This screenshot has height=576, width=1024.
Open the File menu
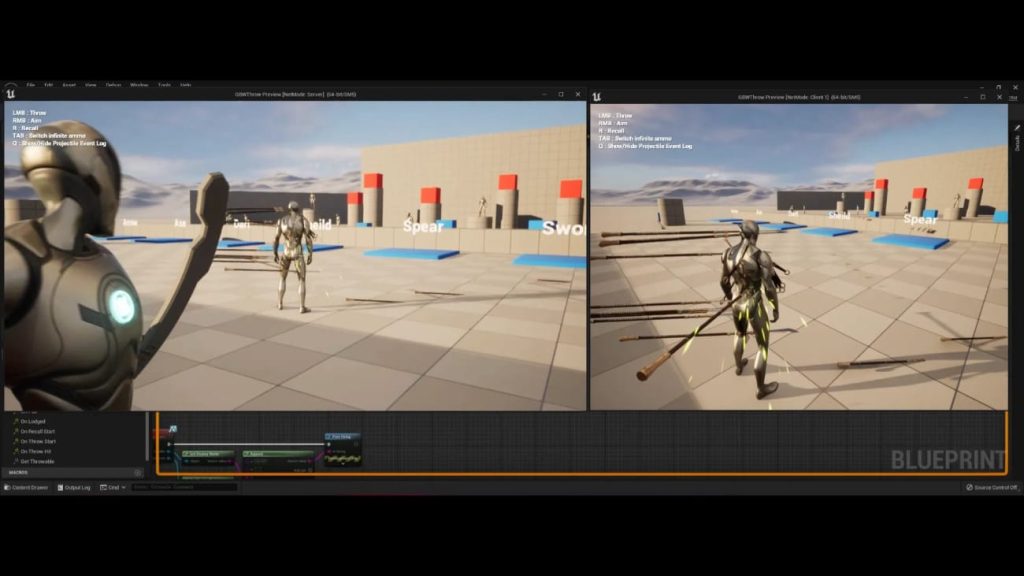(31, 85)
